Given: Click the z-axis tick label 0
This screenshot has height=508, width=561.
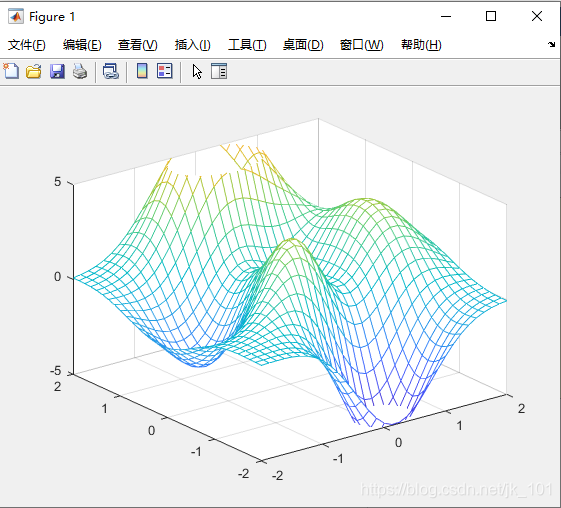Looking at the screenshot, I should click(x=58, y=277).
